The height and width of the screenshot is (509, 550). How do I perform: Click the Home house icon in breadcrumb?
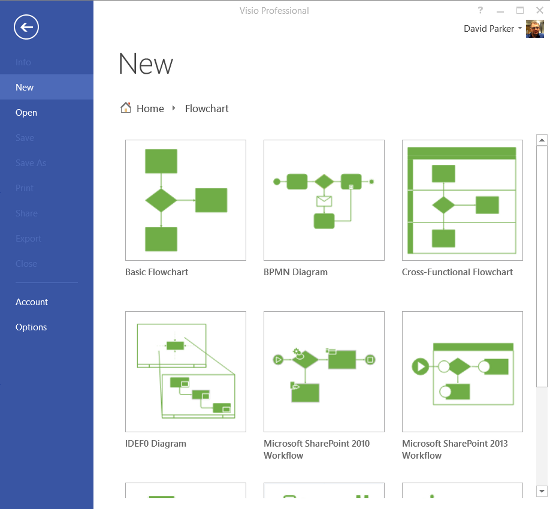tap(126, 108)
